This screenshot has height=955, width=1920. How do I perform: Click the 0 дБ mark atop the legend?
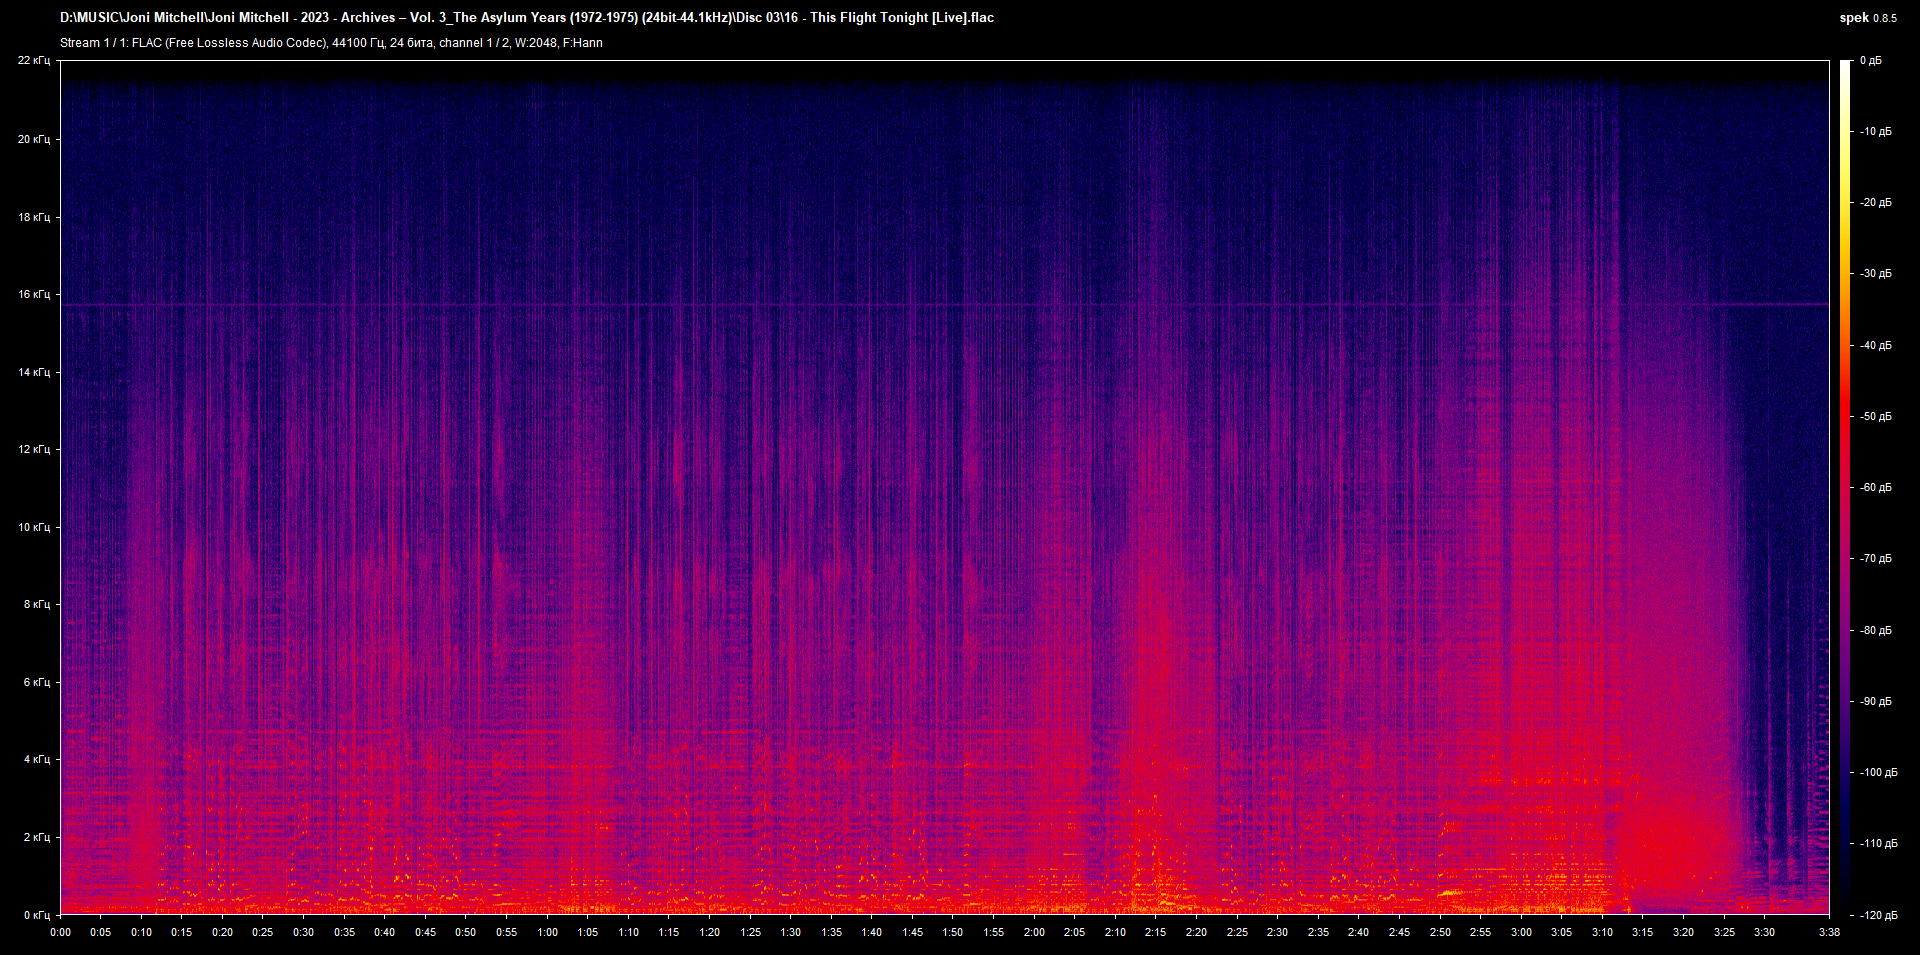click(x=1872, y=59)
